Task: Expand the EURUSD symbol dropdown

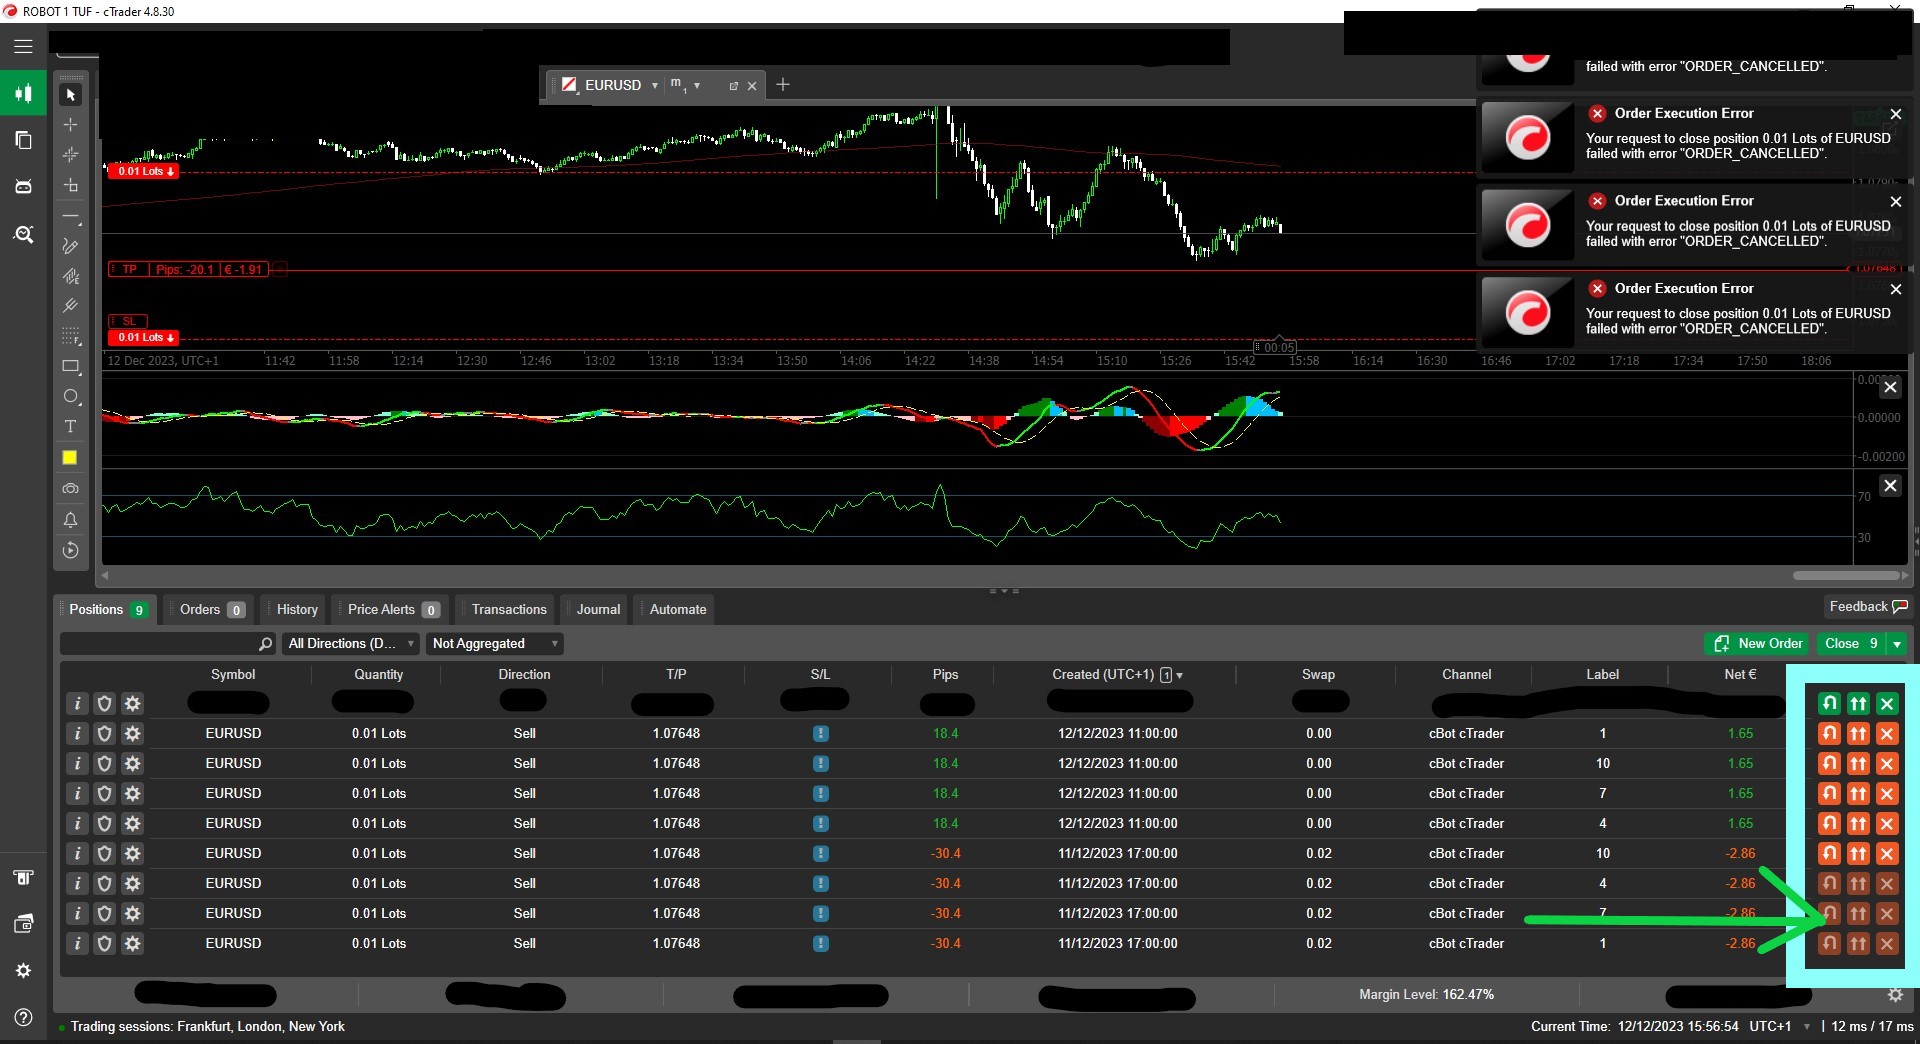Action: click(x=655, y=86)
